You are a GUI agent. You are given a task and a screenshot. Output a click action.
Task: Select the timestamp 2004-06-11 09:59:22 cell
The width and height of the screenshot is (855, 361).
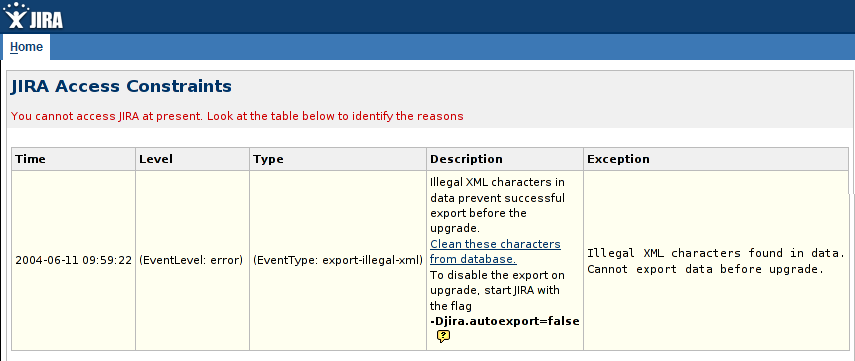pos(74,261)
